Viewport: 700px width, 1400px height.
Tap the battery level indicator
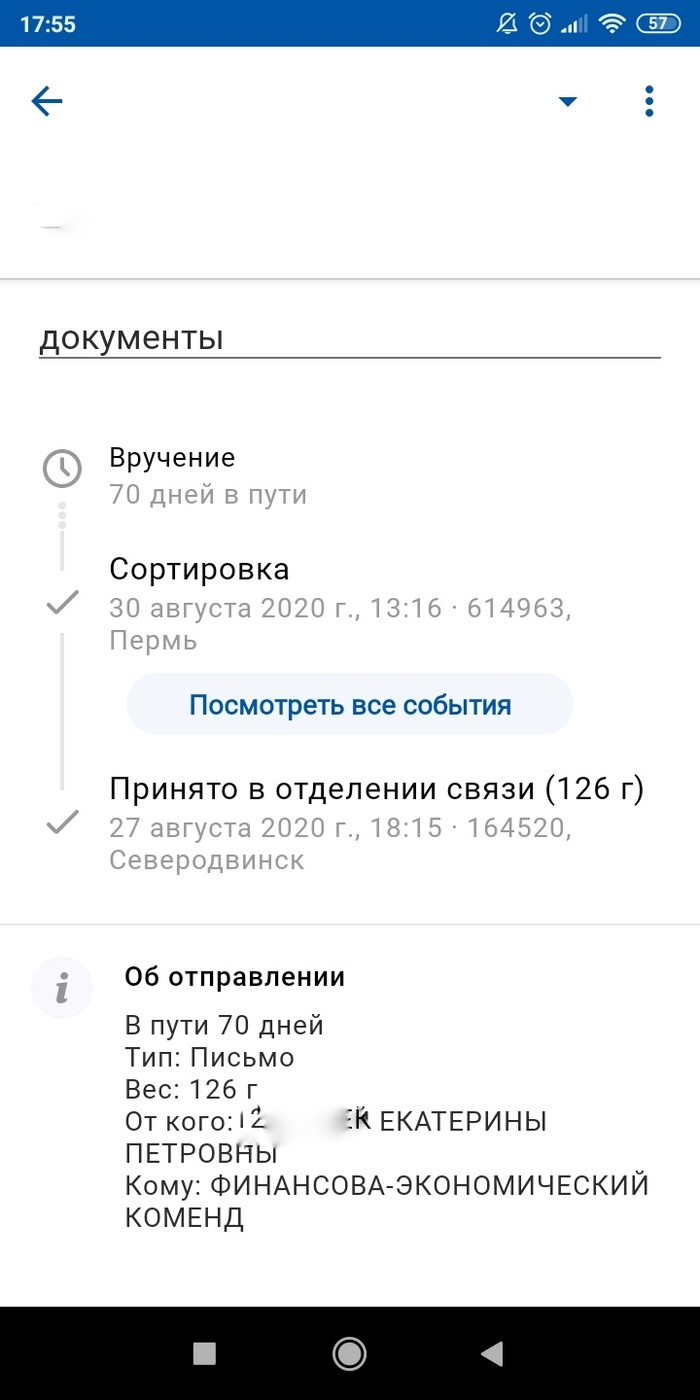(x=658, y=24)
